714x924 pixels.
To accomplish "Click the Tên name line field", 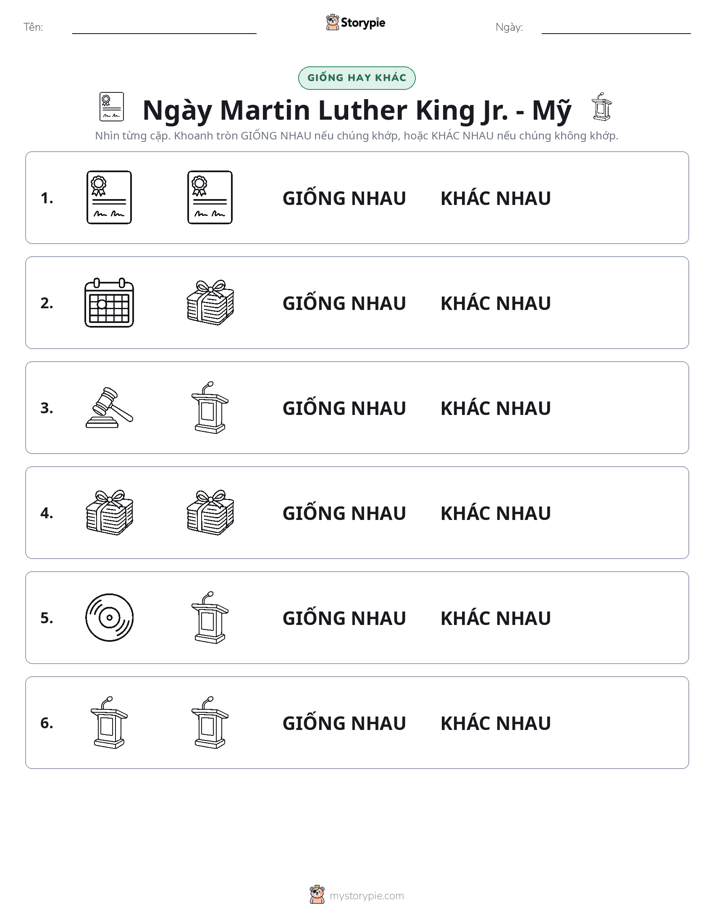I will point(164,27).
